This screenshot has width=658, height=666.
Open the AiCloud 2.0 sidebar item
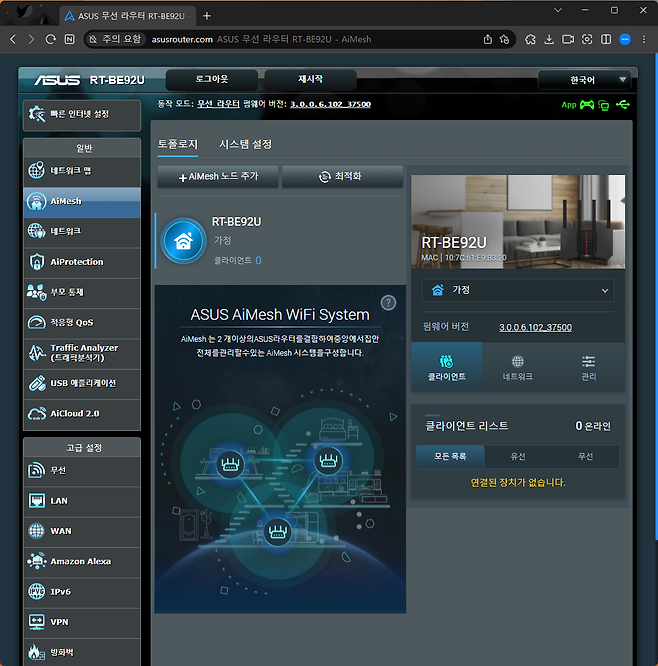82,413
